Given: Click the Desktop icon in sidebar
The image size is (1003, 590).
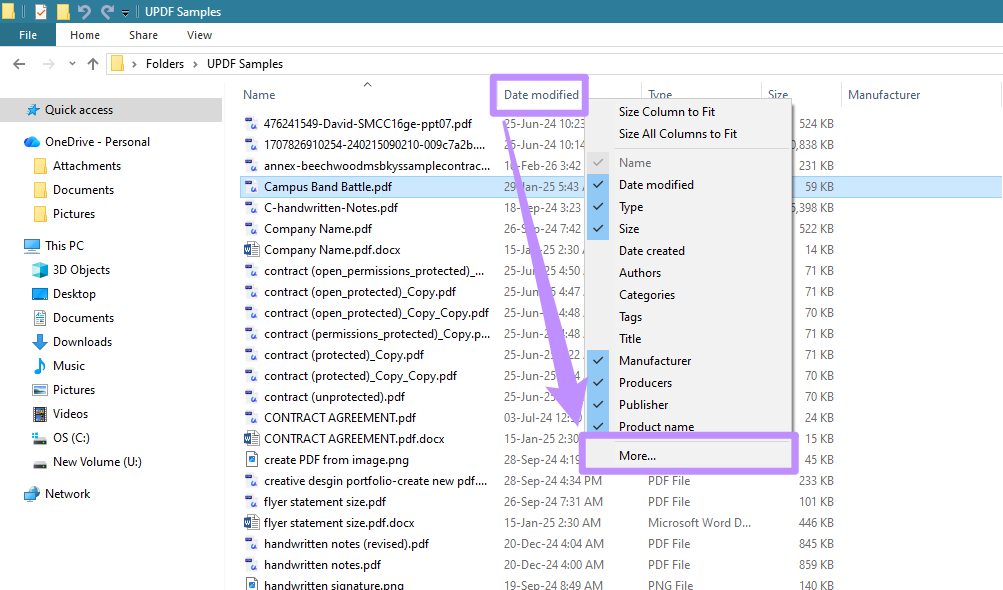Looking at the screenshot, I should coord(40,294).
